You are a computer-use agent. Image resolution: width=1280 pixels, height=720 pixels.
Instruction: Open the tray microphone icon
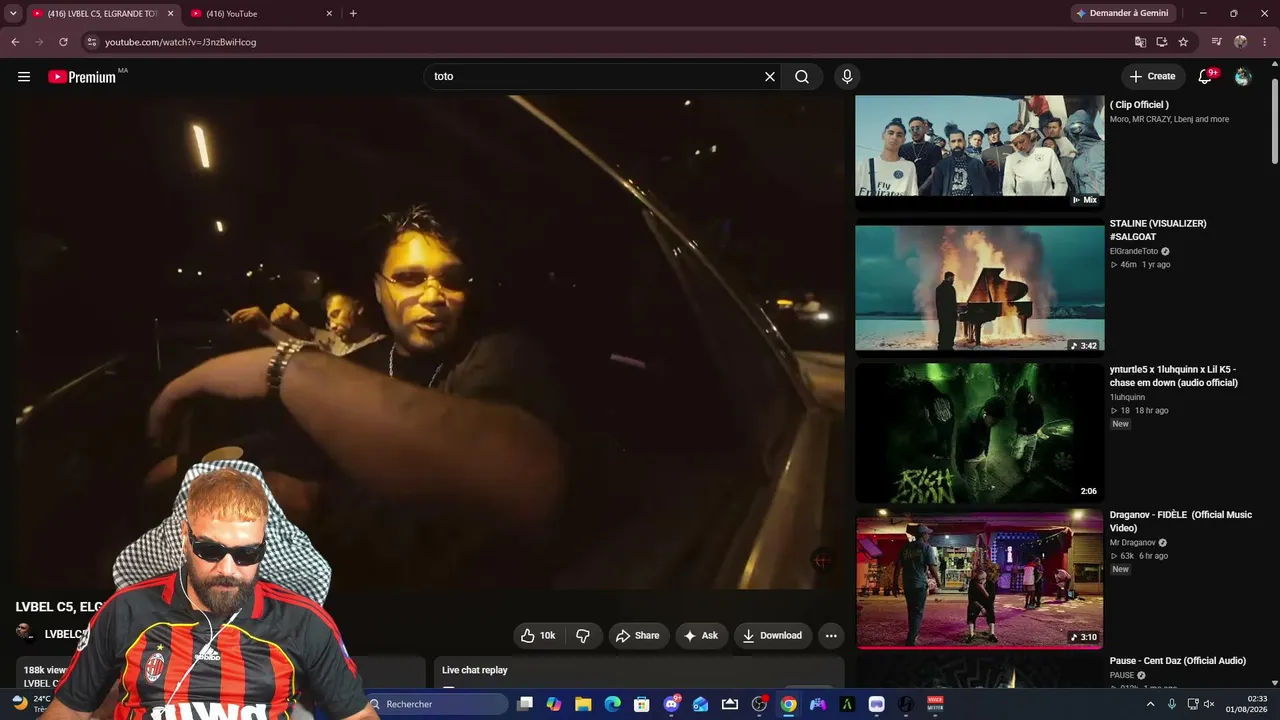coord(1172,704)
